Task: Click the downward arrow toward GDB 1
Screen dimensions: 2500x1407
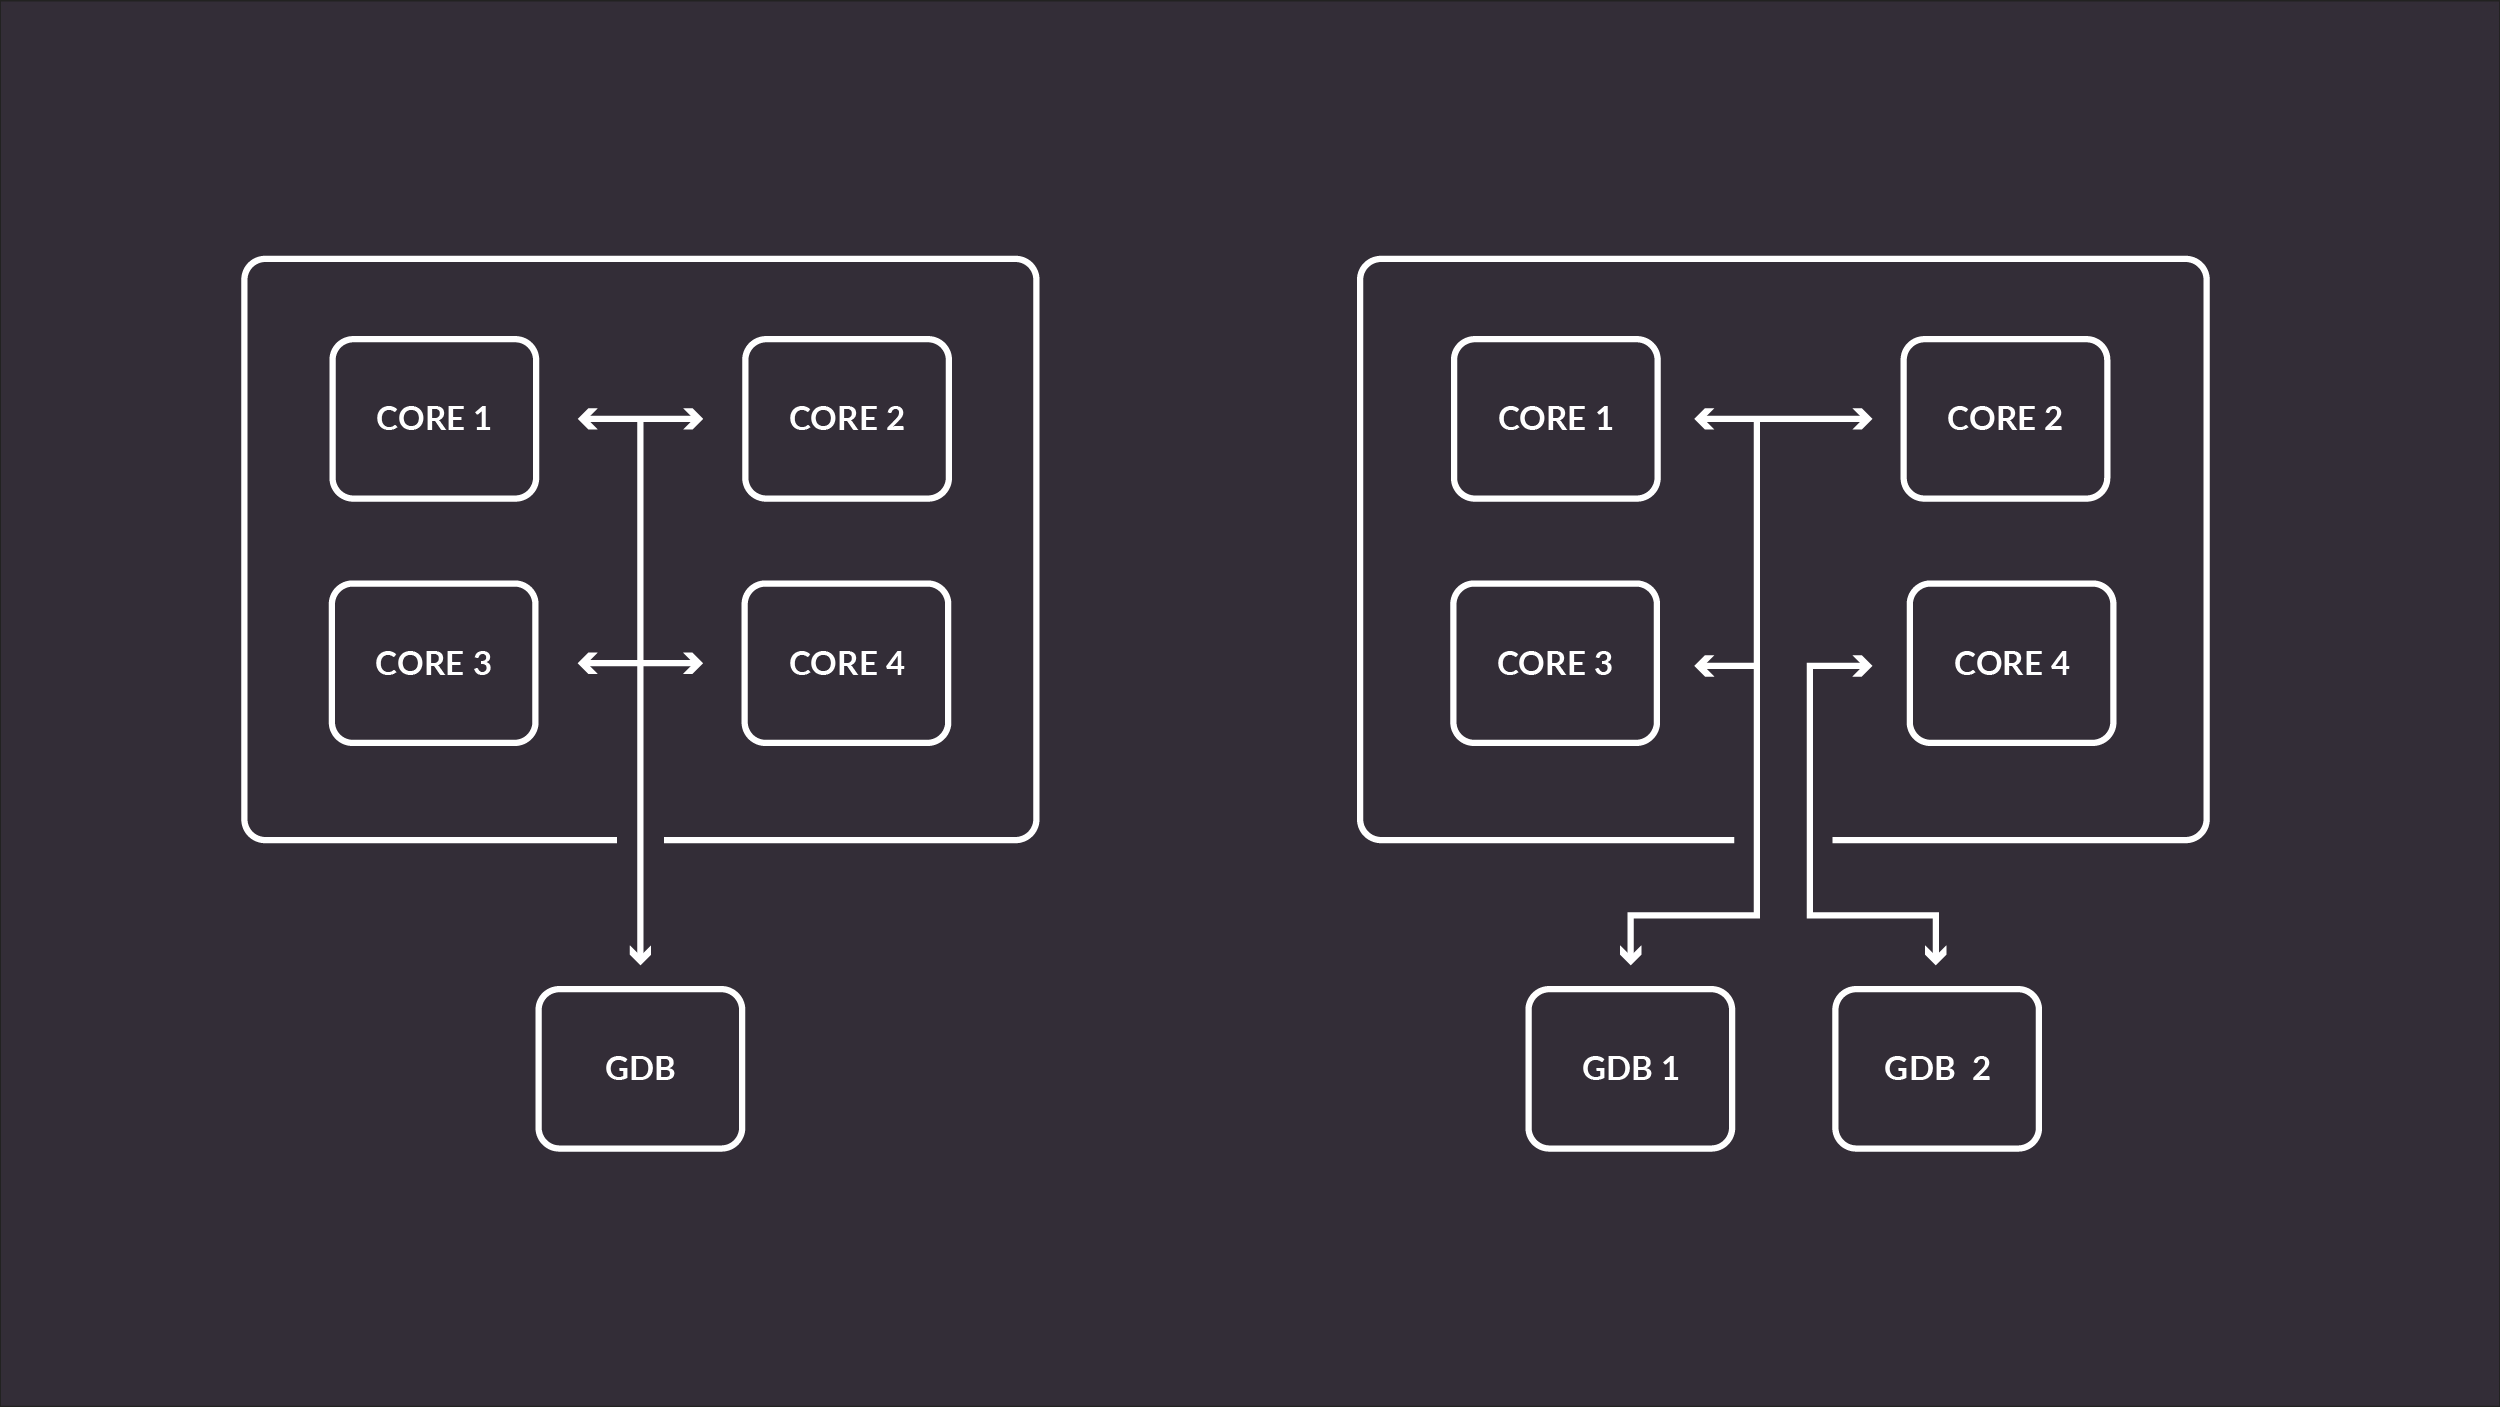Action: (1629, 948)
